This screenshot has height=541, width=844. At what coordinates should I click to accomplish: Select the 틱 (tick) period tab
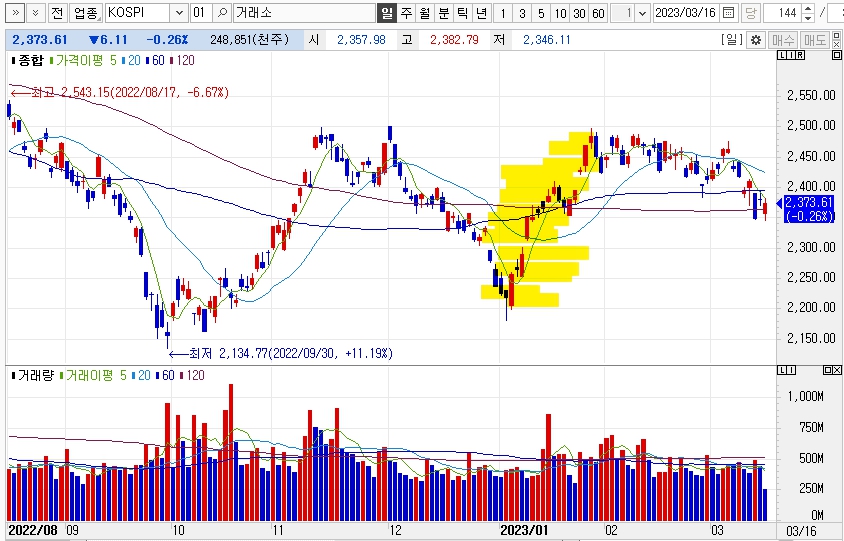click(x=462, y=13)
